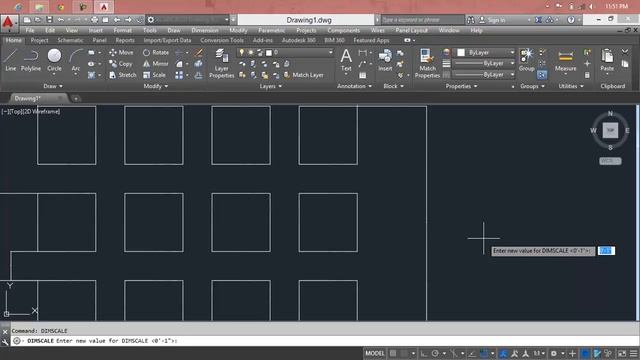Image resolution: width=640 pixels, height=360 pixels.
Task: Toggle grid display in status bar
Action: pos(393,353)
